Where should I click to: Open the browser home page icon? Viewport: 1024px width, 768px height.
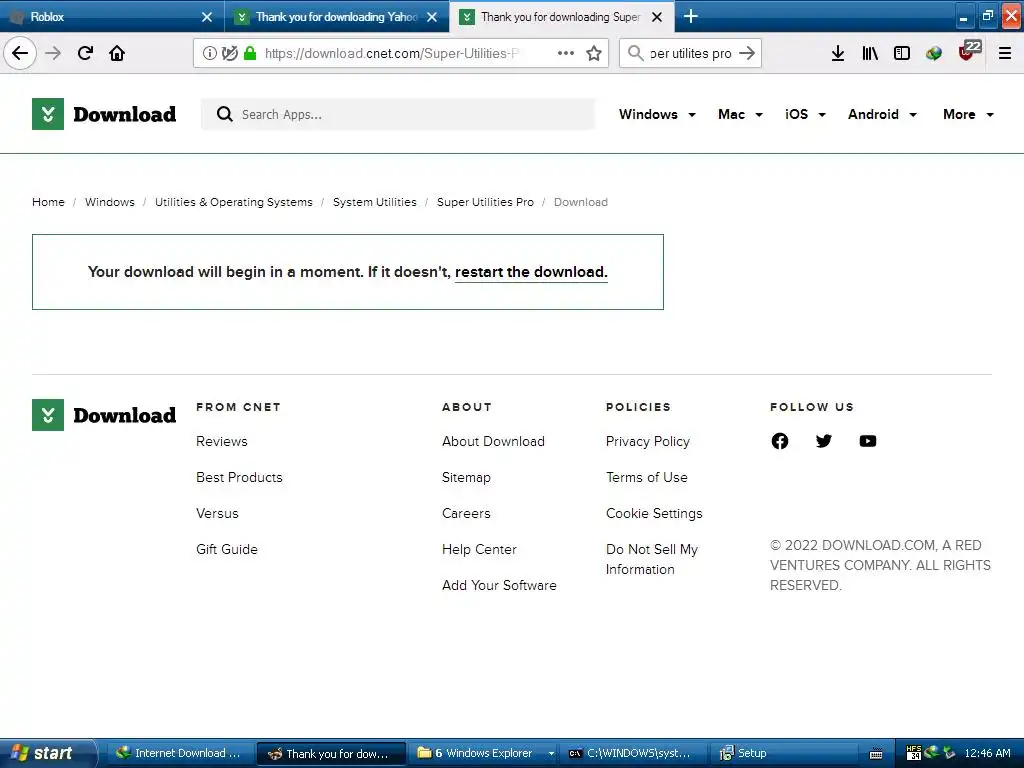117,53
